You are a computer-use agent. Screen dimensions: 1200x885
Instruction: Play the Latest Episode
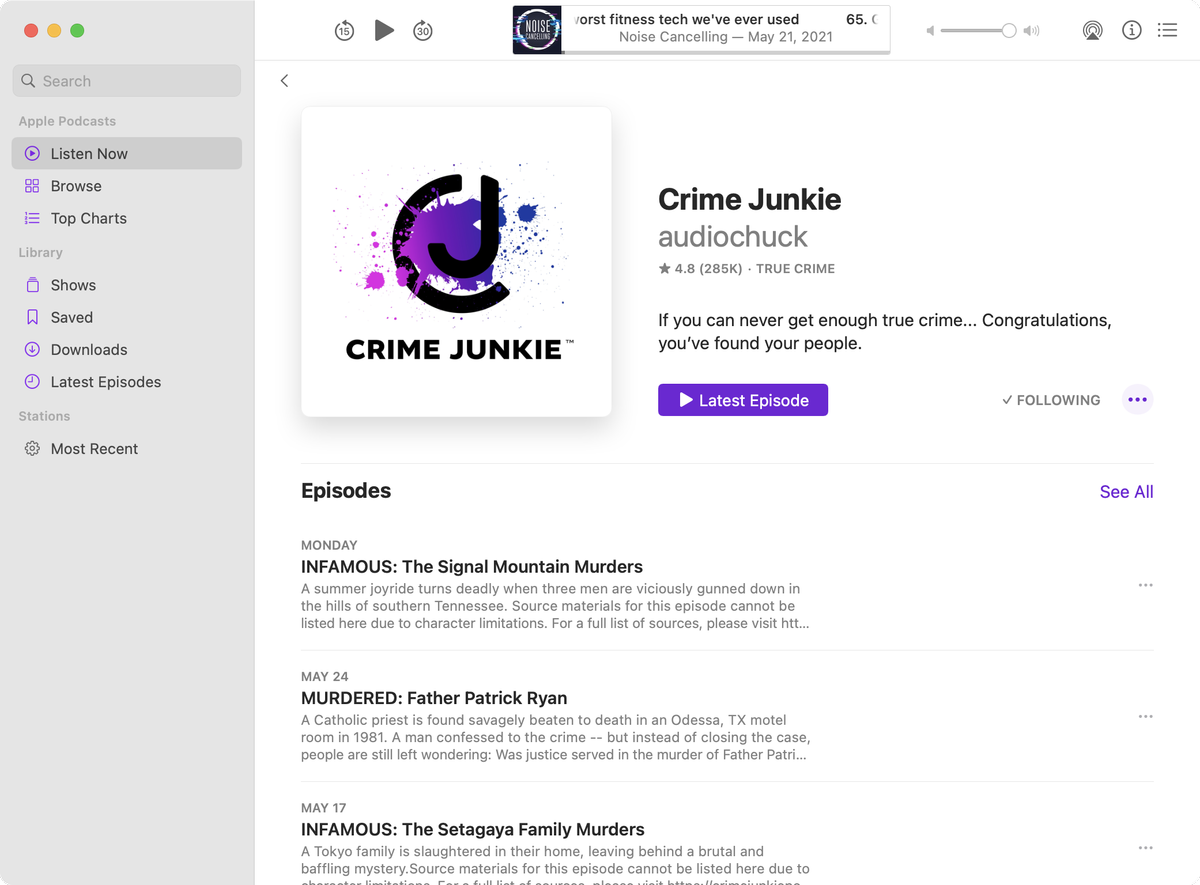pos(742,399)
